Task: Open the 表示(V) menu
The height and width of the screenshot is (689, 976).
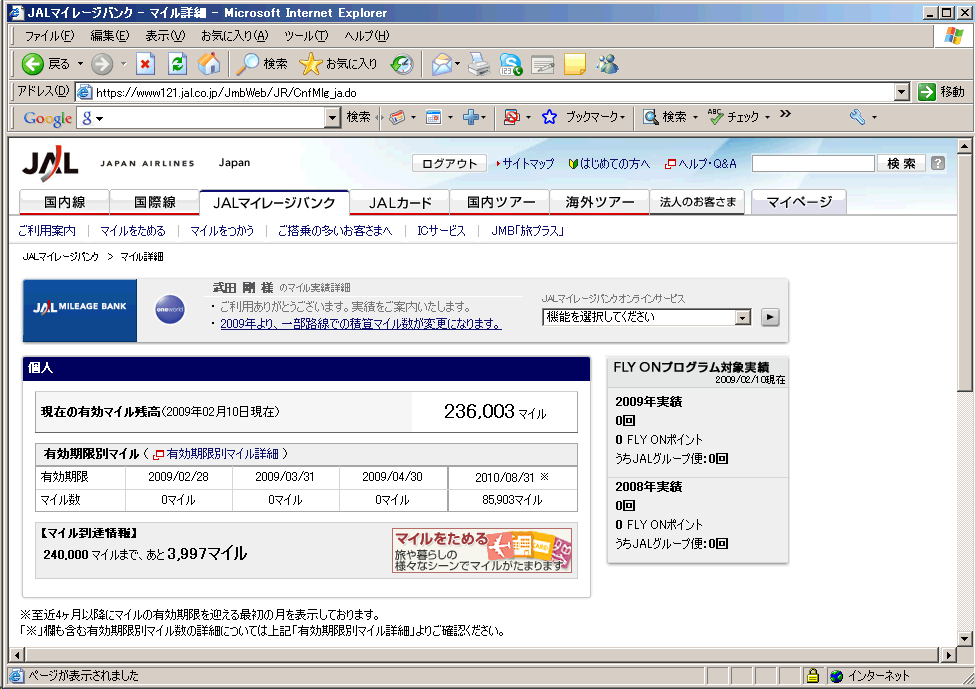Action: pos(165,36)
